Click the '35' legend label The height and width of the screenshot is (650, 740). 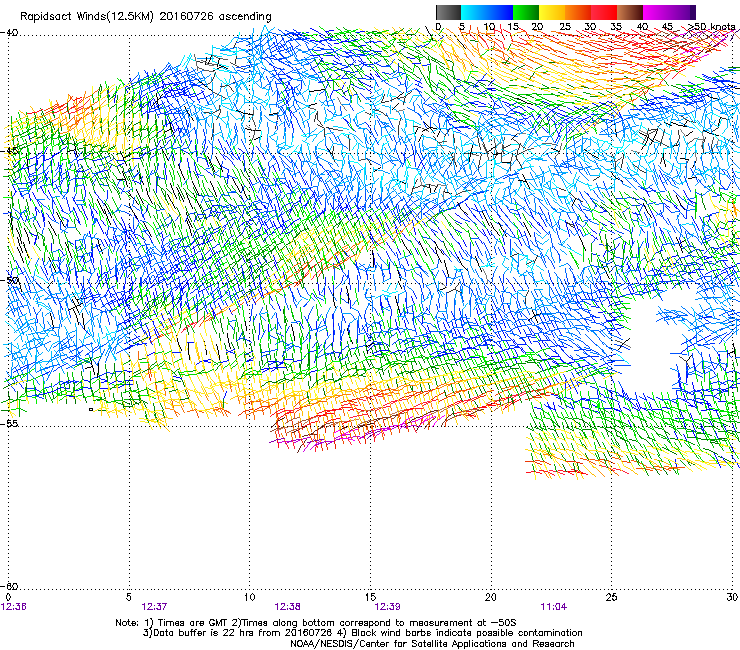(x=616, y=26)
